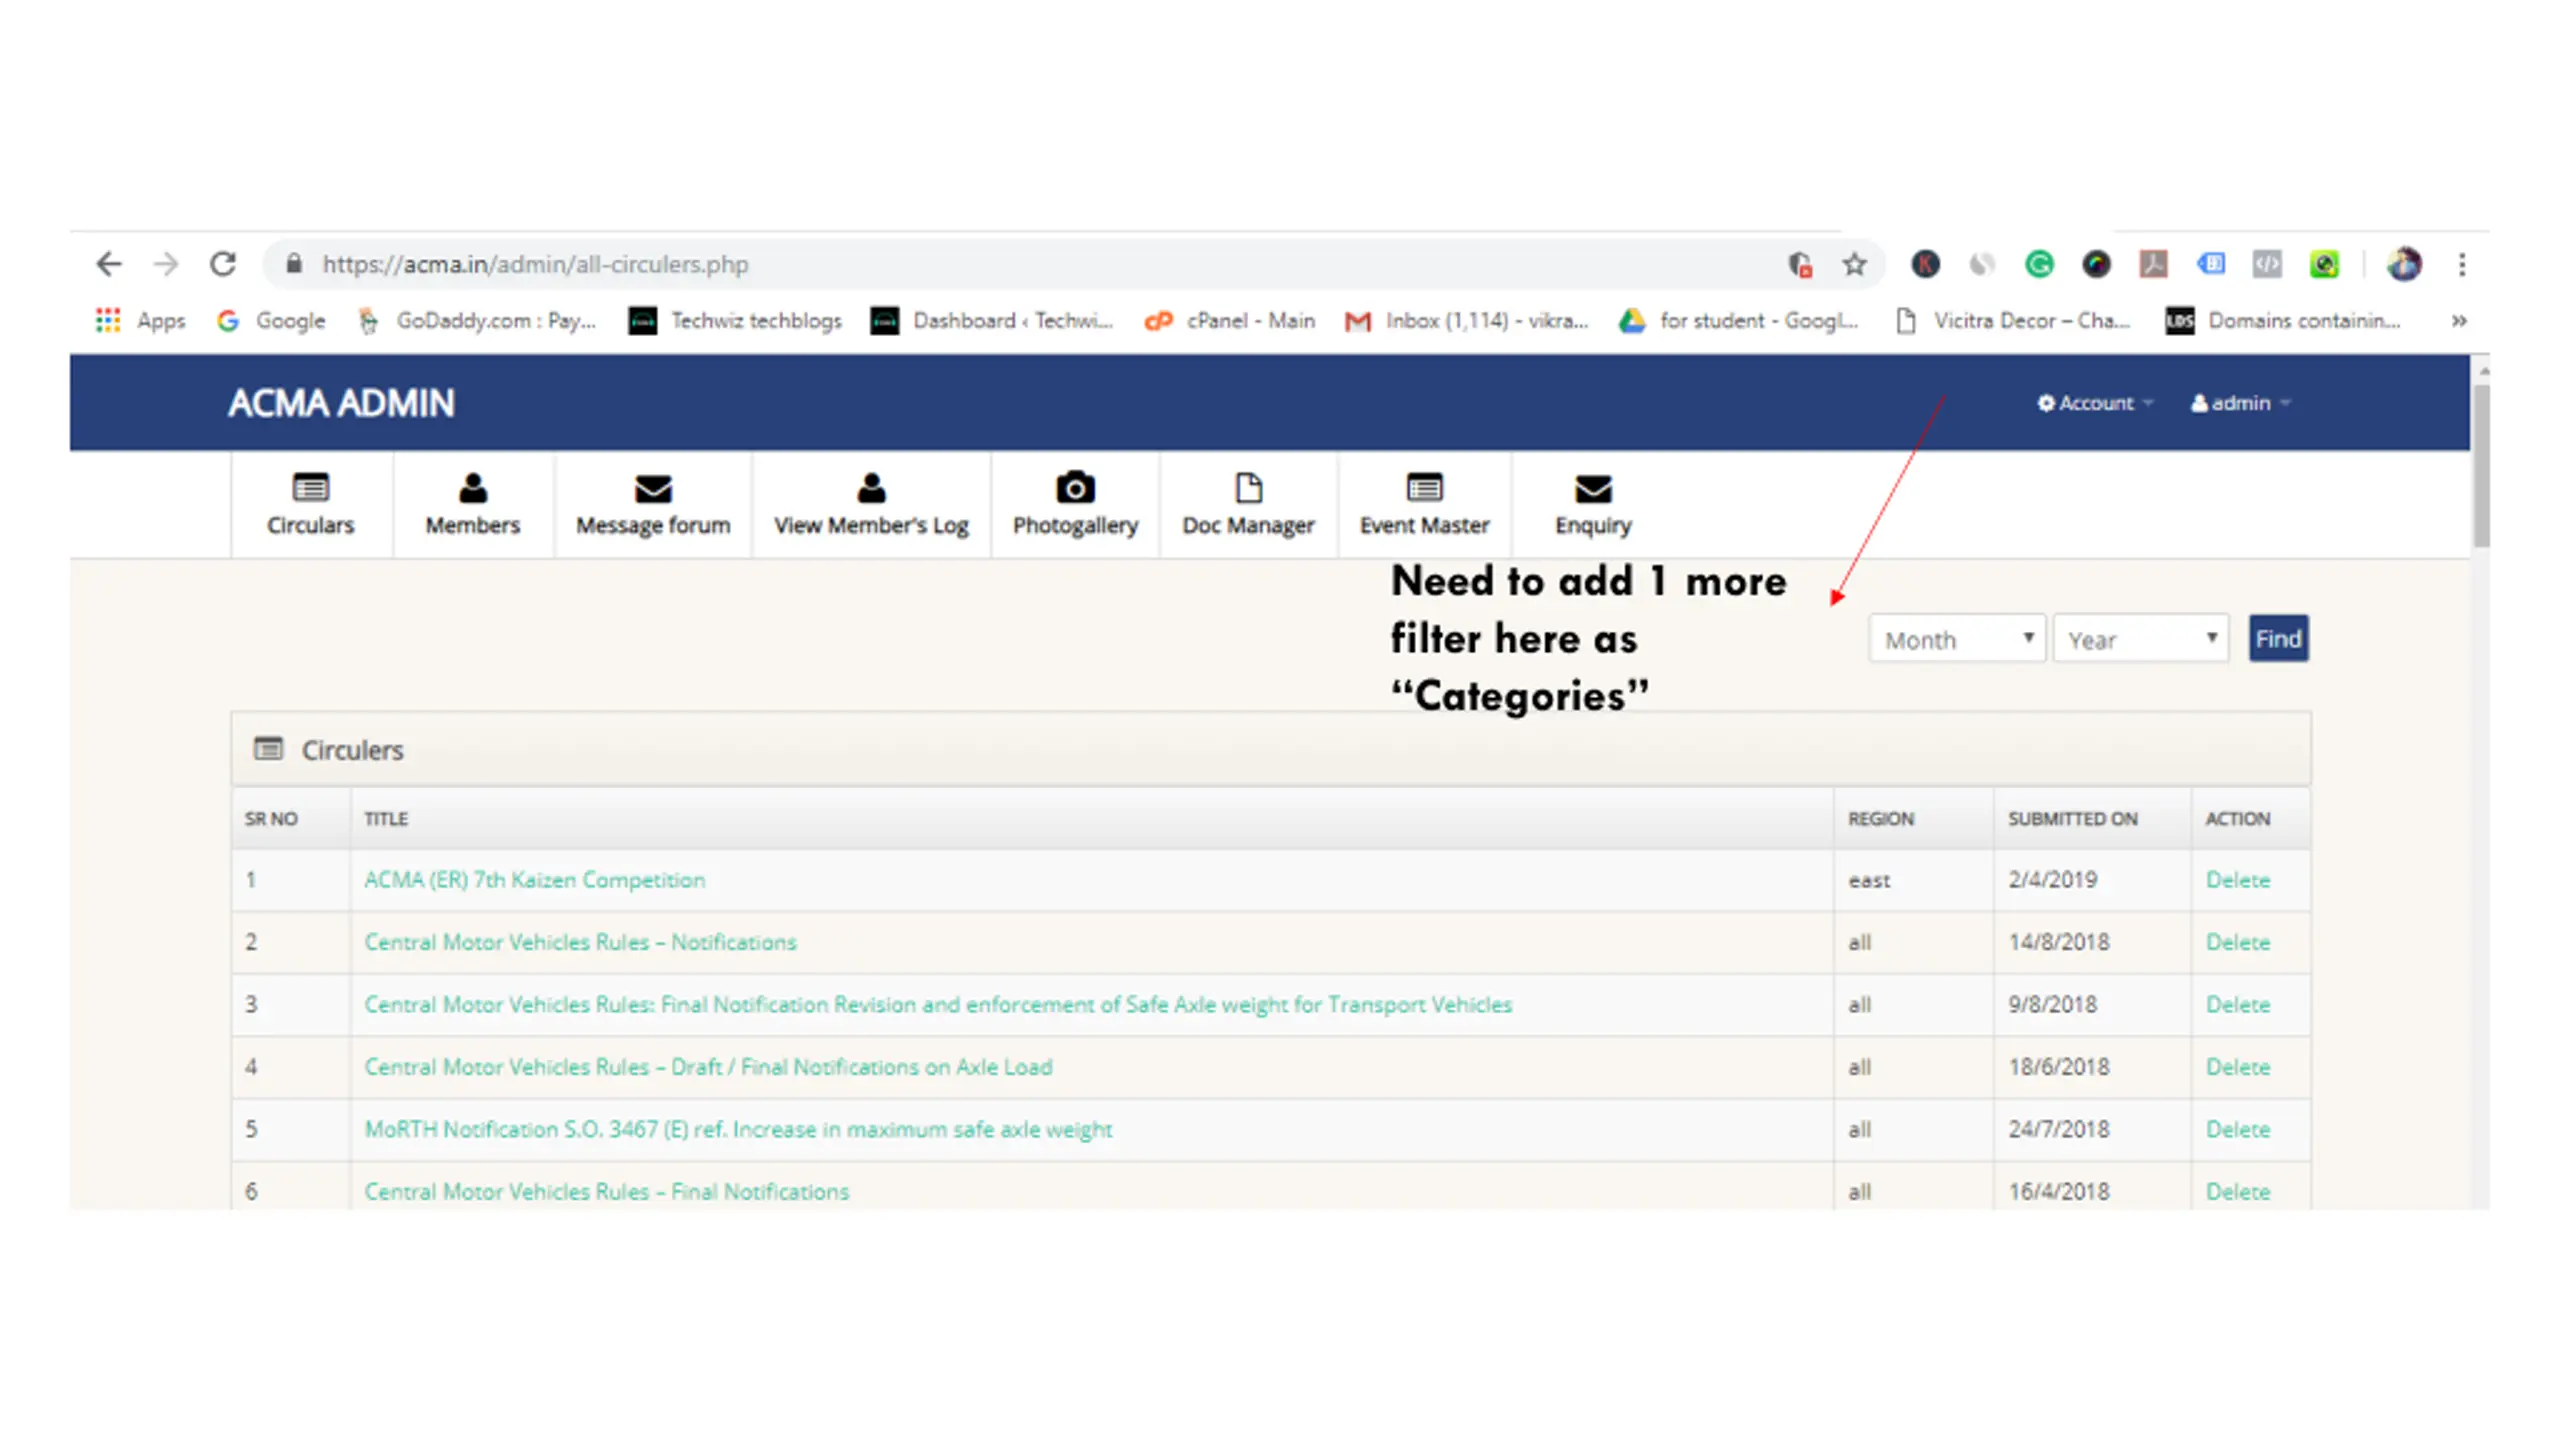The height and width of the screenshot is (1440, 2560).
Task: Open Central Motor Vehicles Rules – Notifications link
Action: [580, 942]
